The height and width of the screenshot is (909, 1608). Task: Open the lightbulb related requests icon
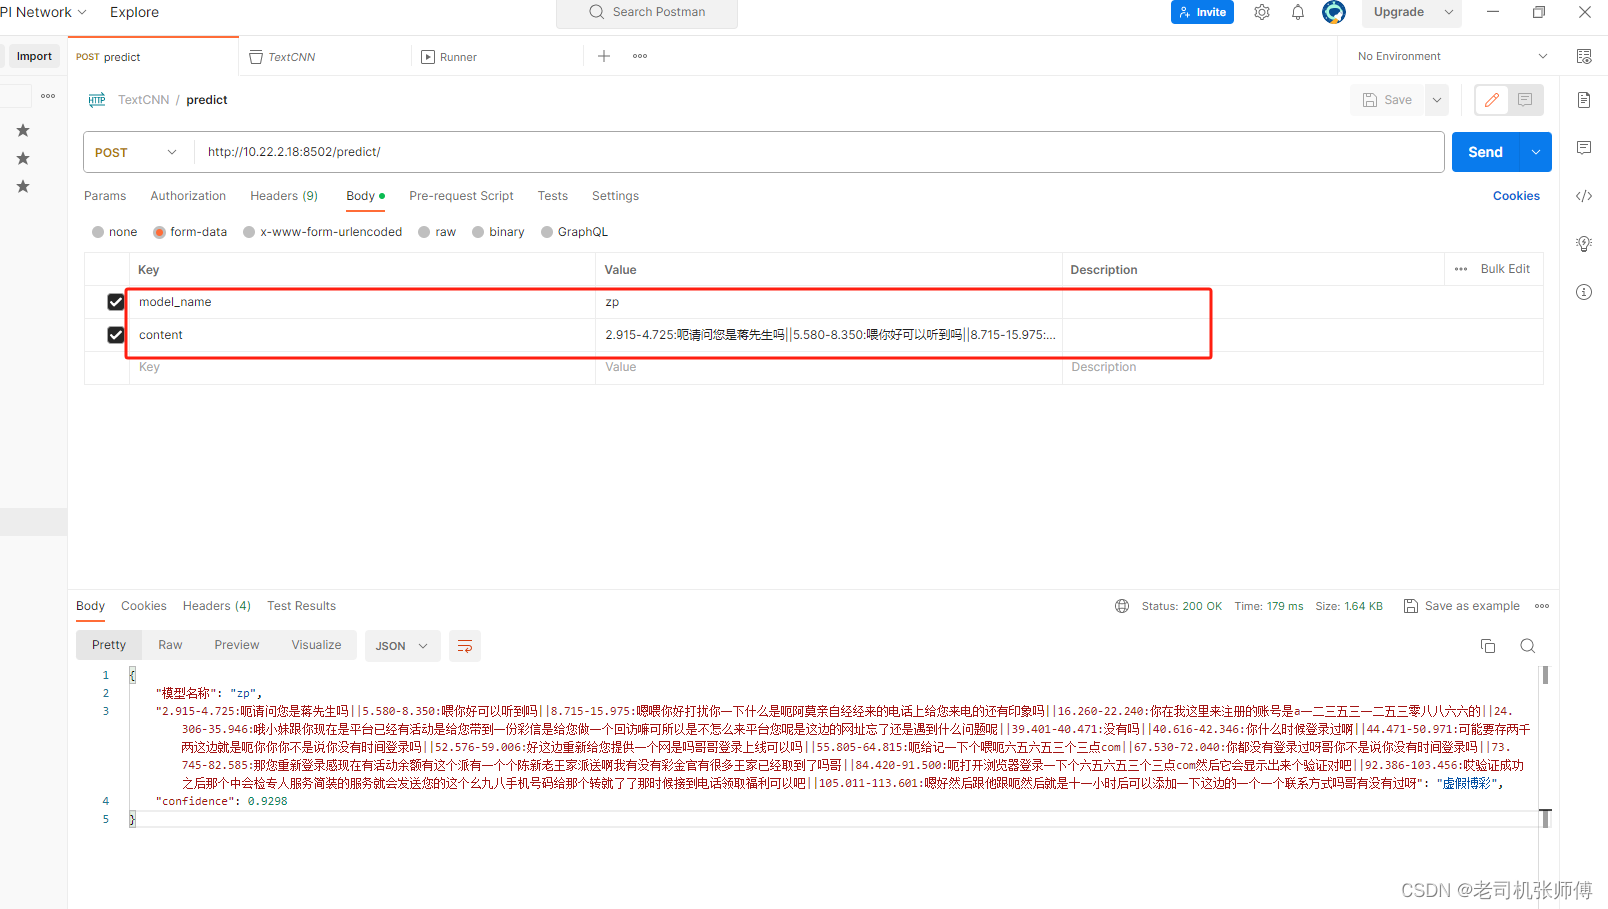point(1584,244)
